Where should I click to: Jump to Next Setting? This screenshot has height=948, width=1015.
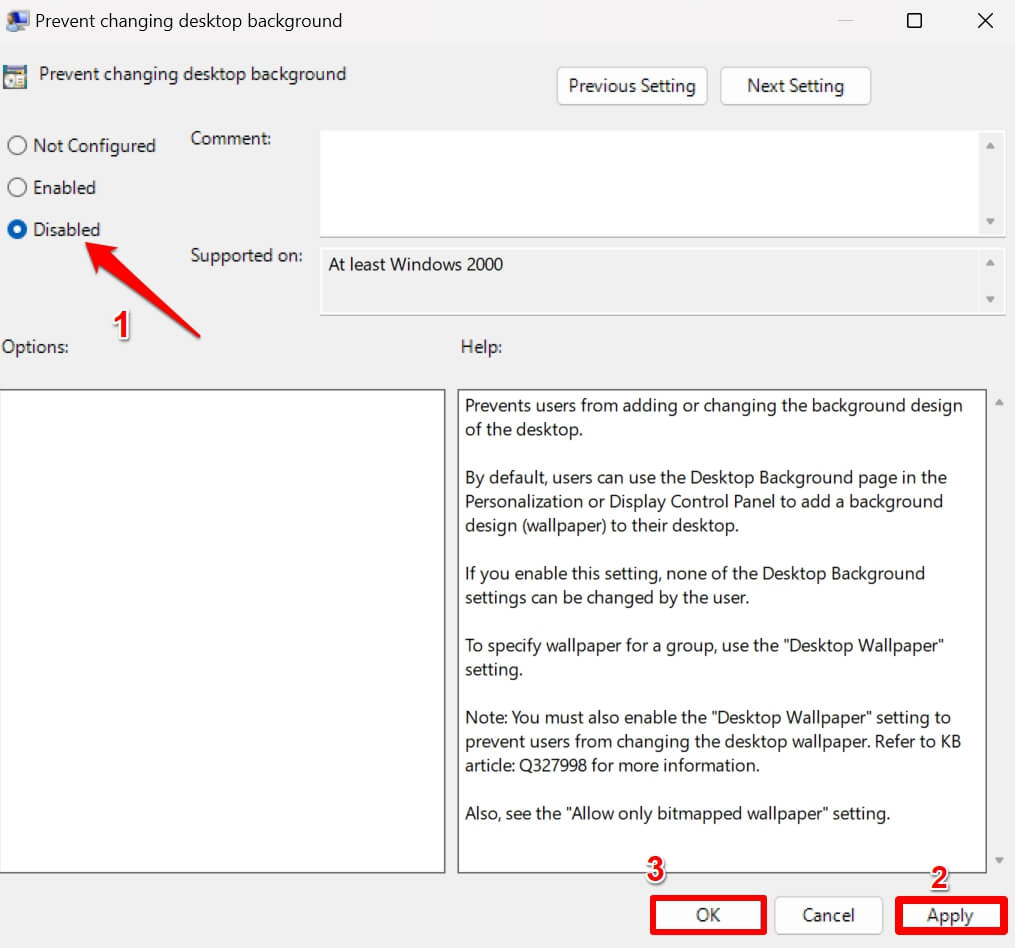795,86
